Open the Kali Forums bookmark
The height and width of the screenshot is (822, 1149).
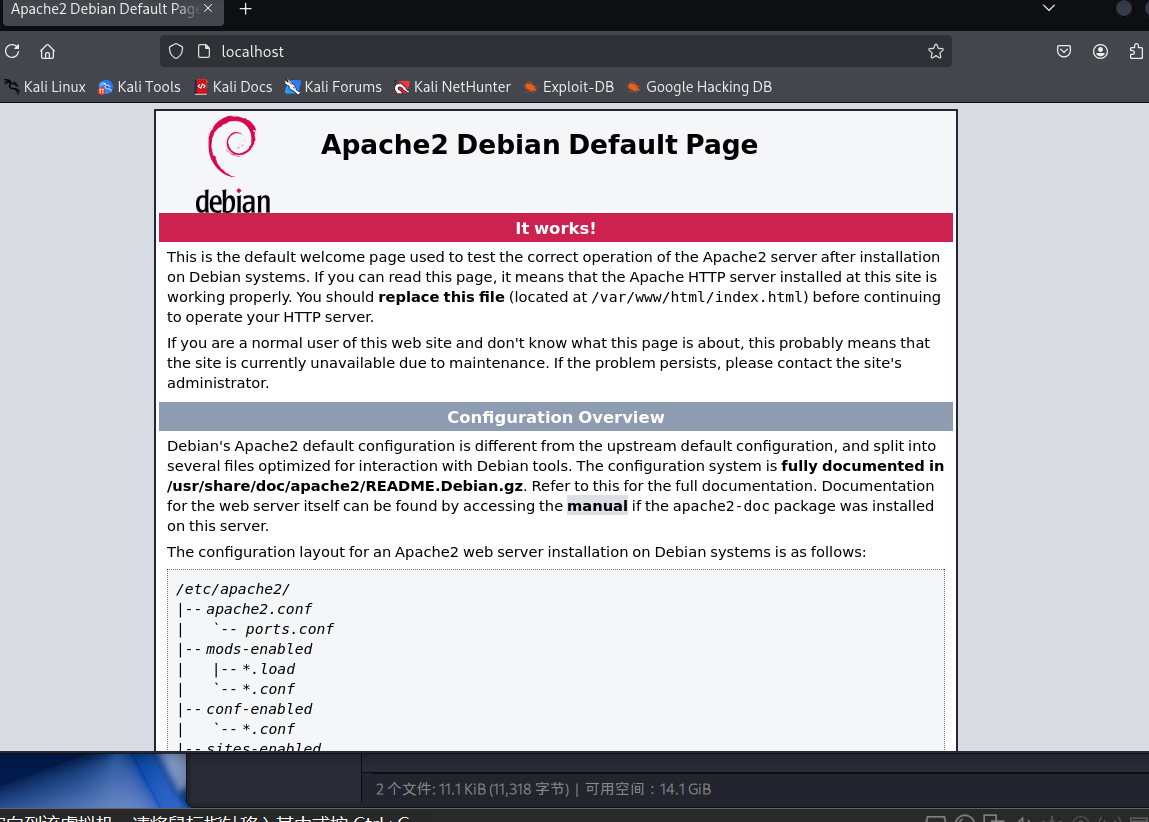pos(333,86)
